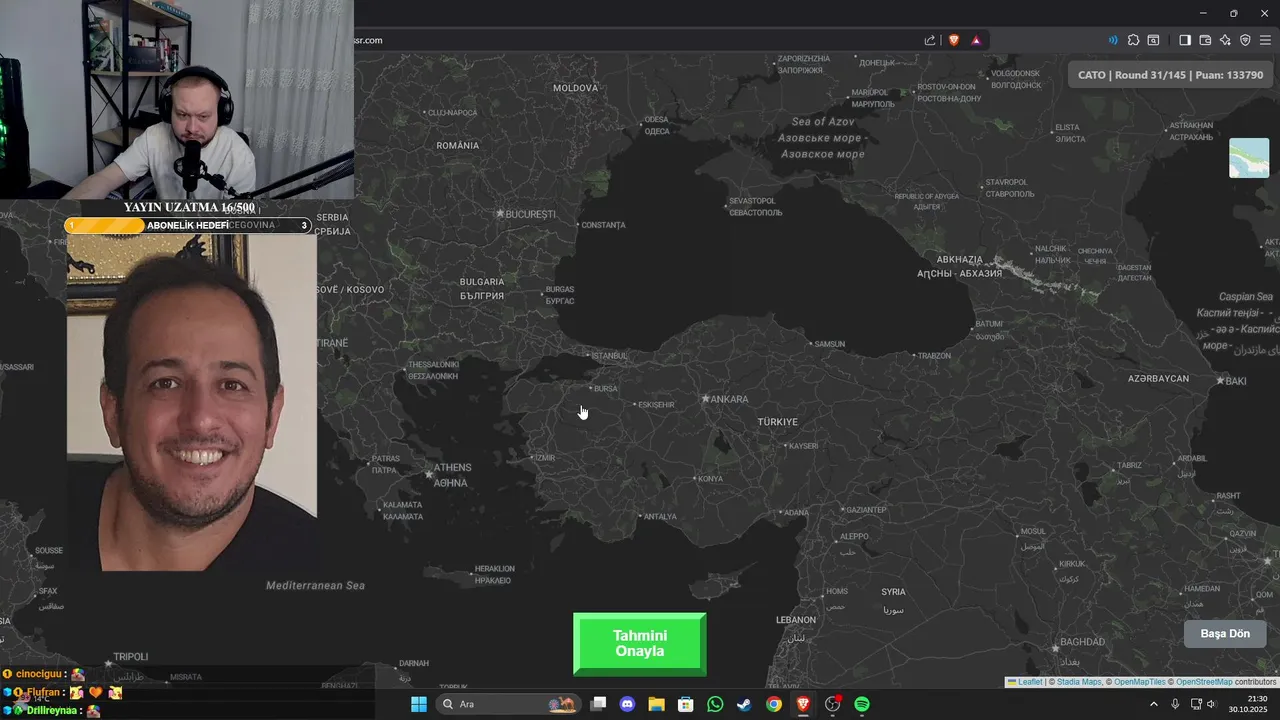Click the Konya label on map
This screenshot has height=720, width=1280.
[x=710, y=479]
